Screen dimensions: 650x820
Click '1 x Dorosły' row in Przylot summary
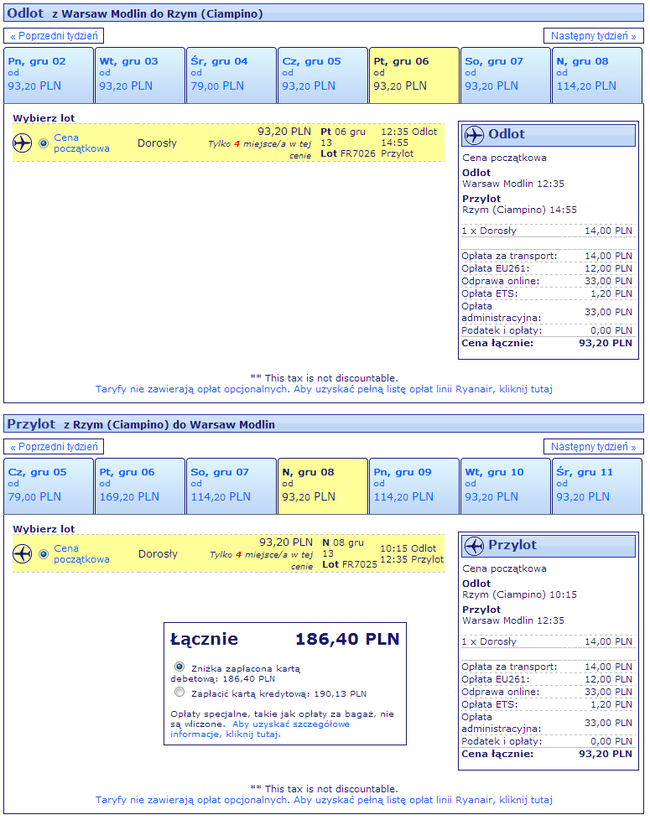pos(547,642)
